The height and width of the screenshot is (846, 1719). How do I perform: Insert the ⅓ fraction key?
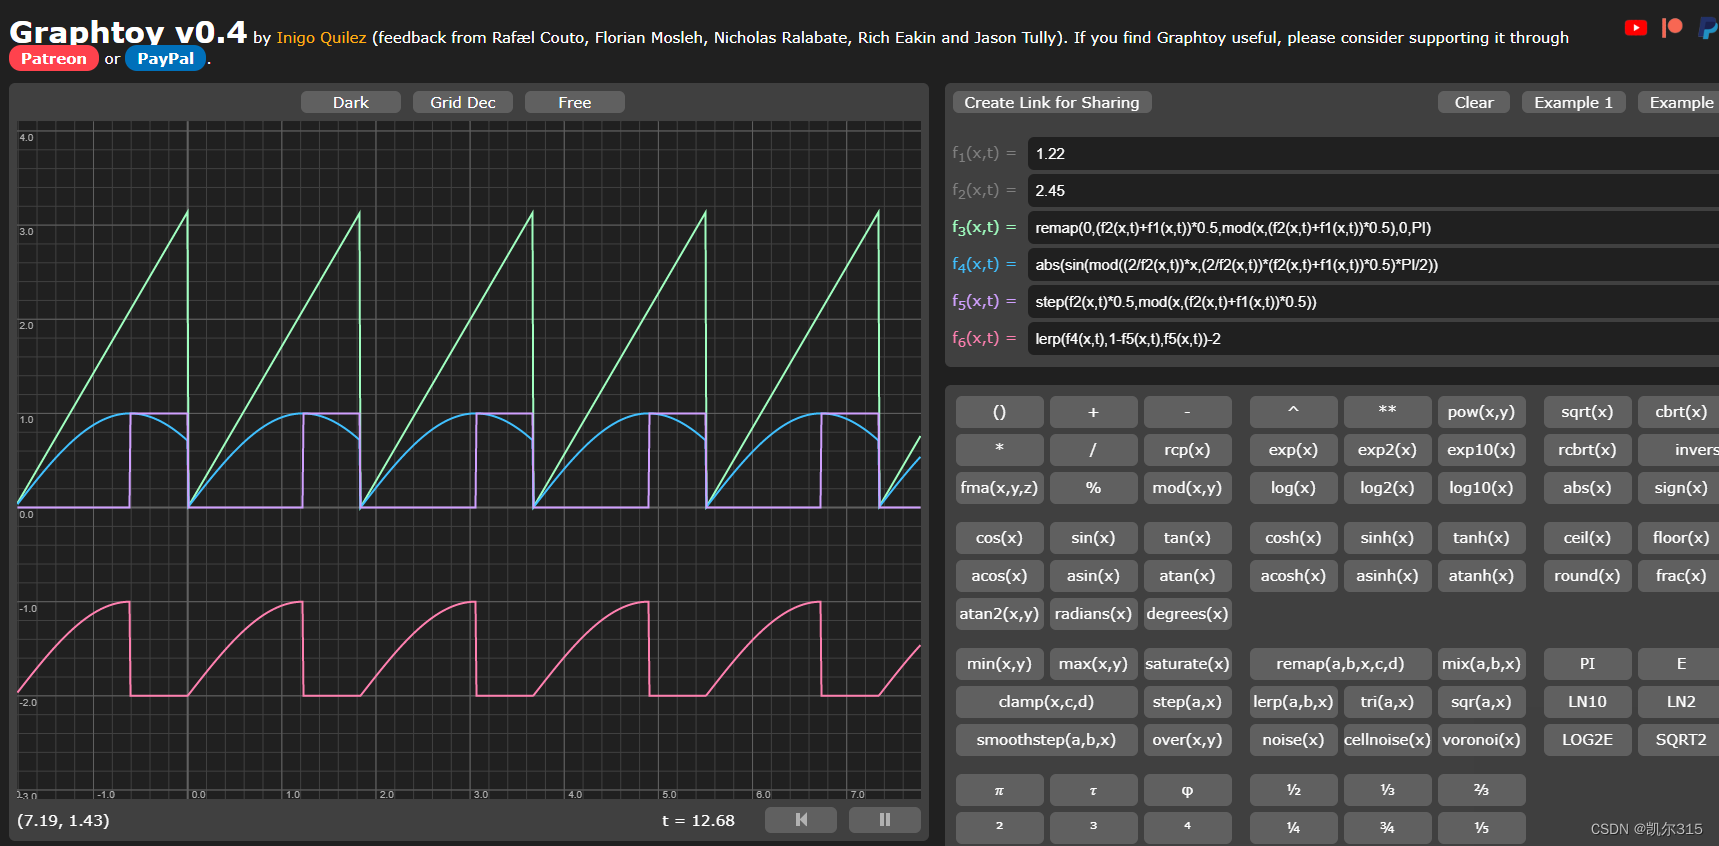tap(1387, 790)
